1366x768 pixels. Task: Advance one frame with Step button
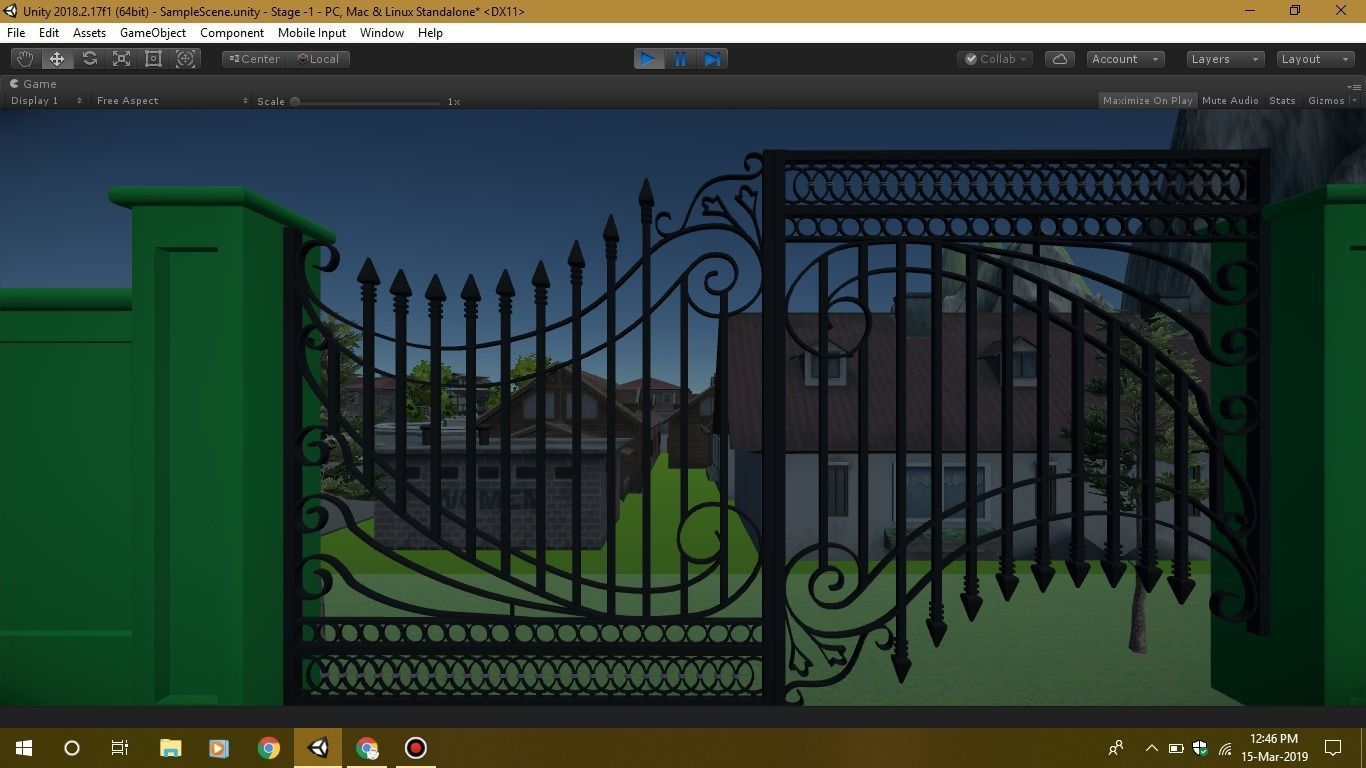click(712, 59)
